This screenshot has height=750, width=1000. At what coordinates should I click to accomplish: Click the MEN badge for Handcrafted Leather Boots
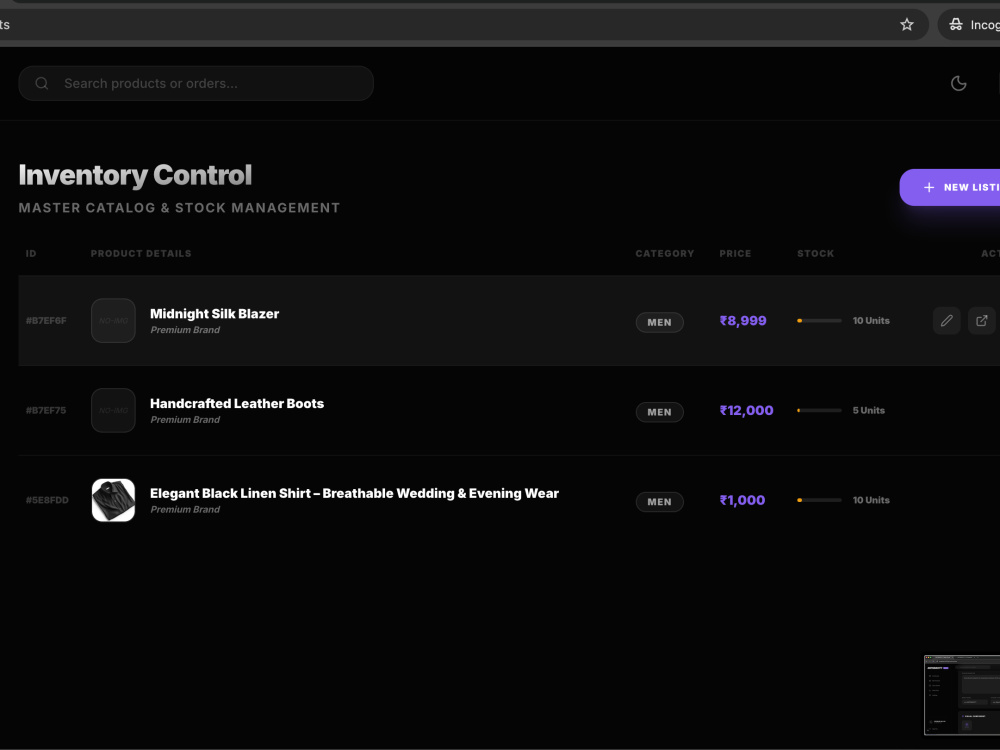(659, 412)
